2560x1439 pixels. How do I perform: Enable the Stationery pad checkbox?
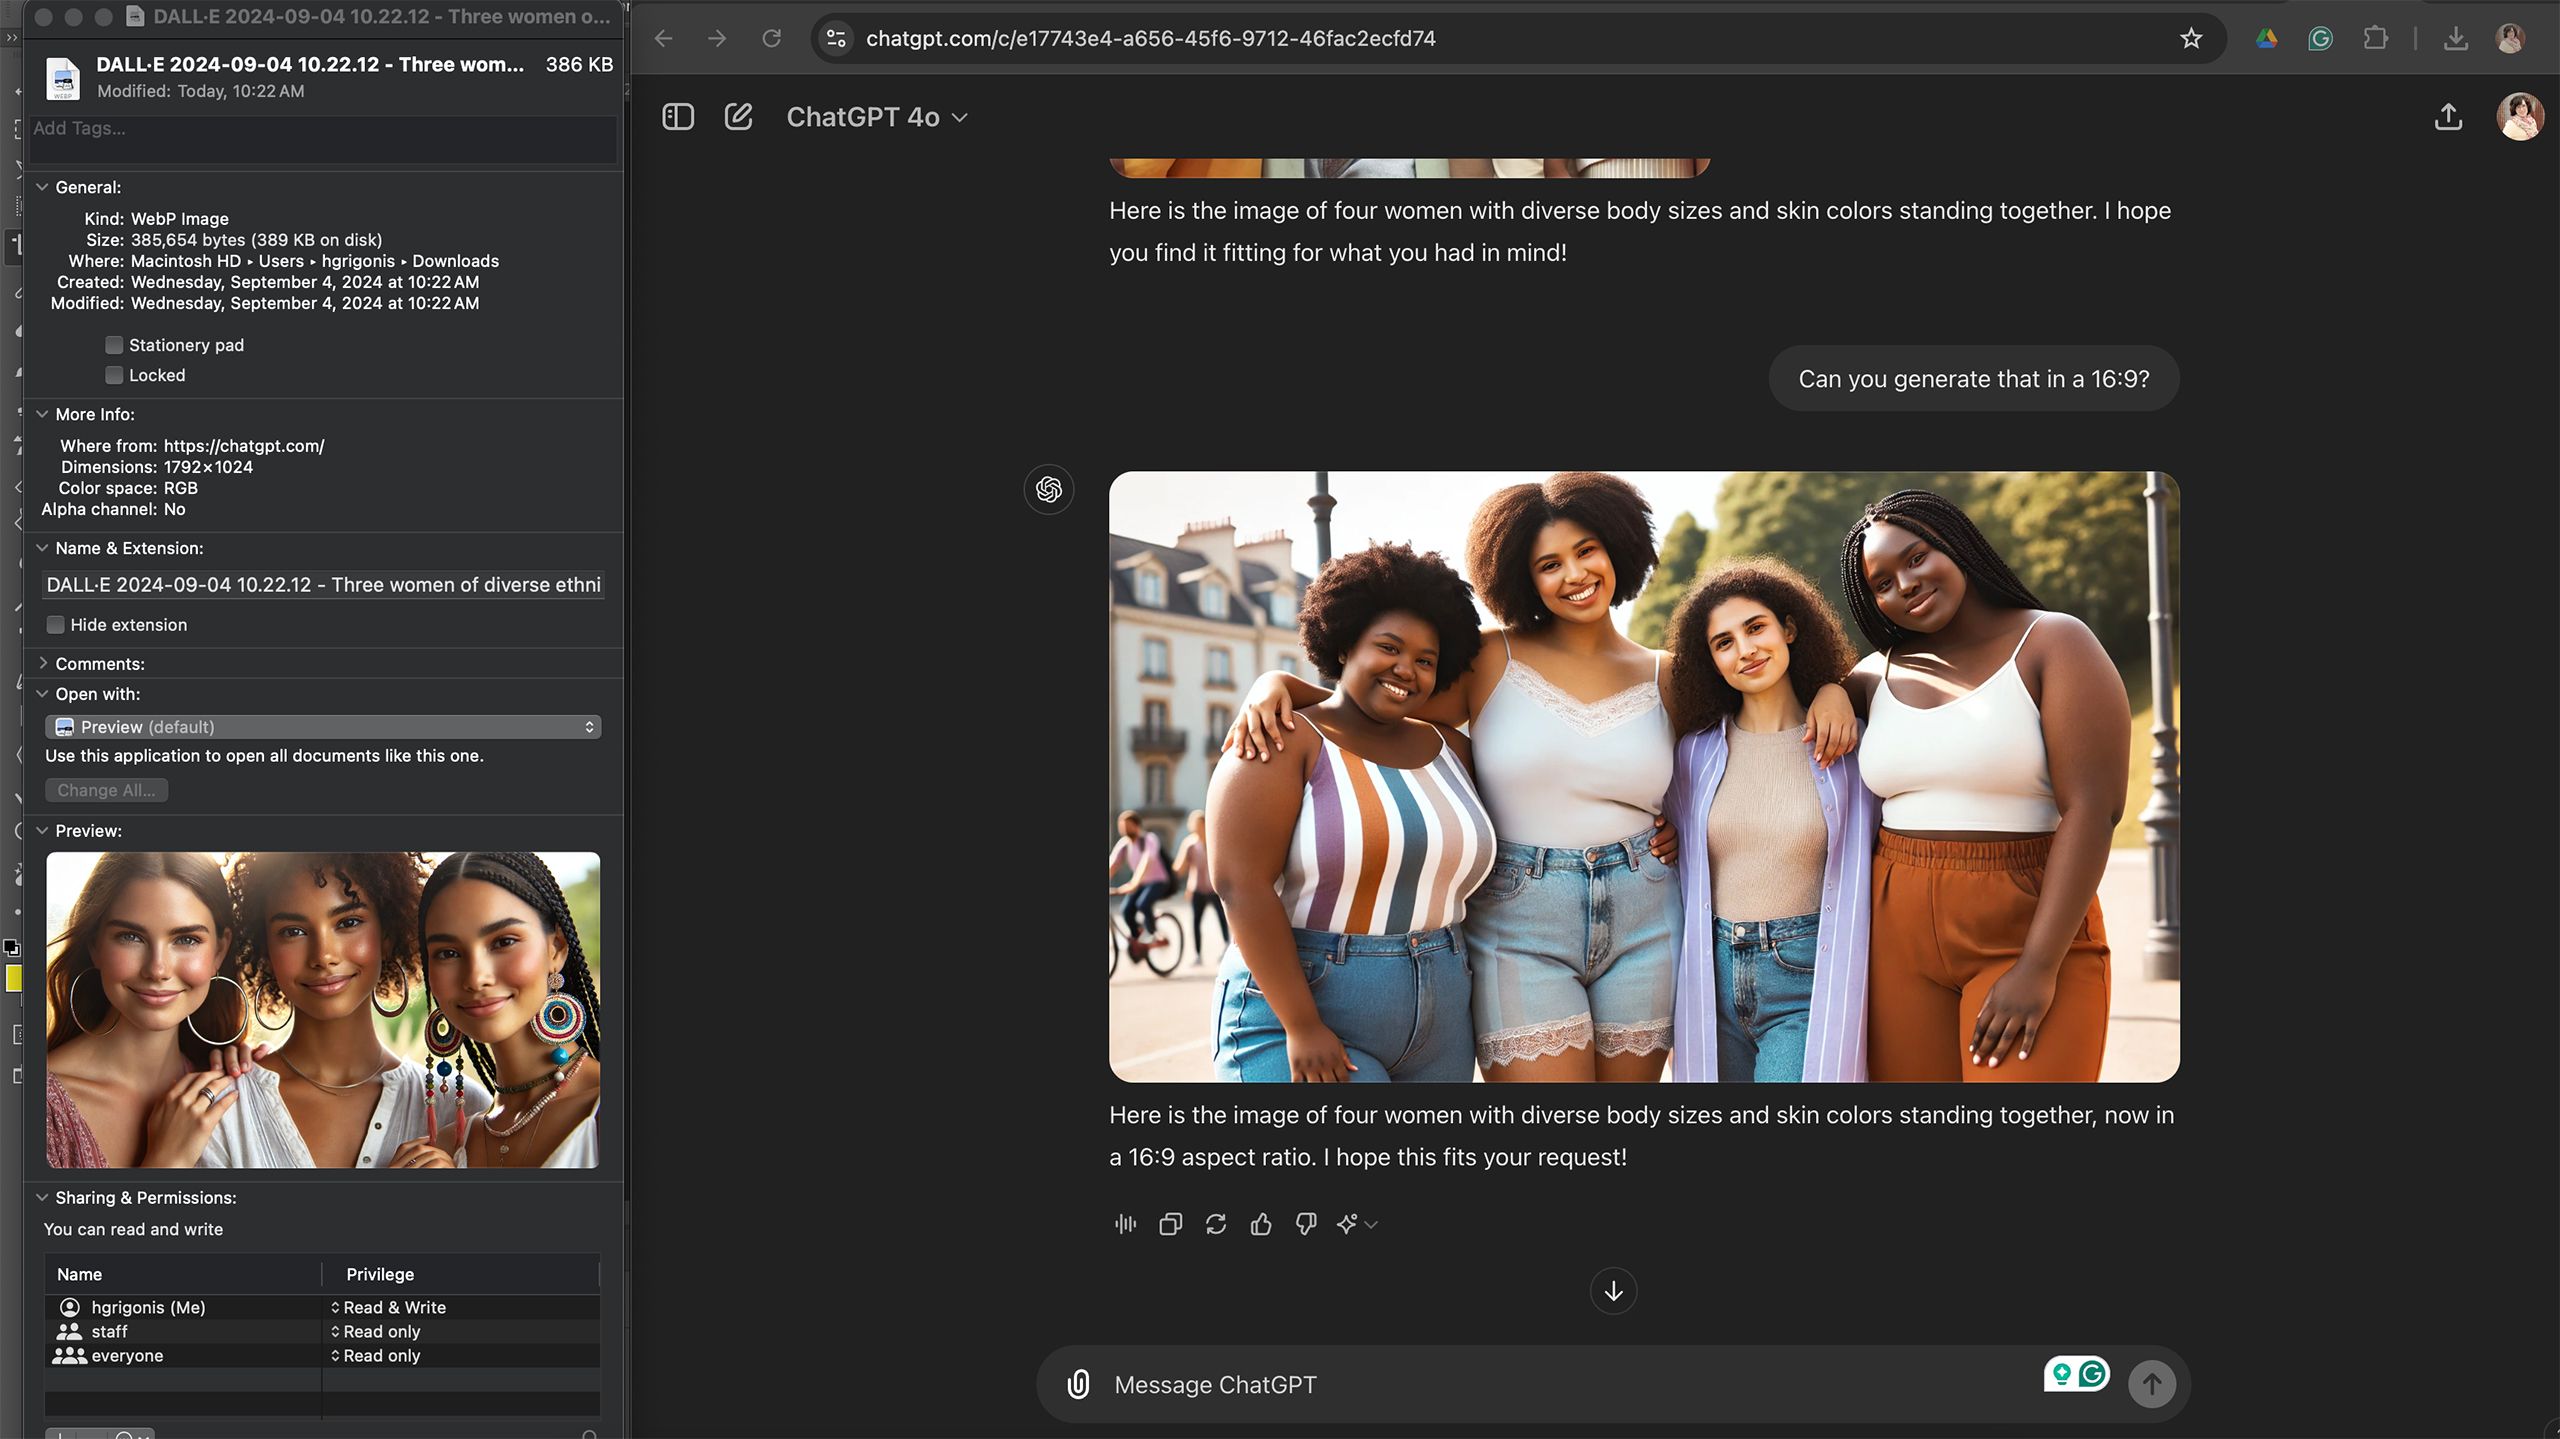point(114,345)
